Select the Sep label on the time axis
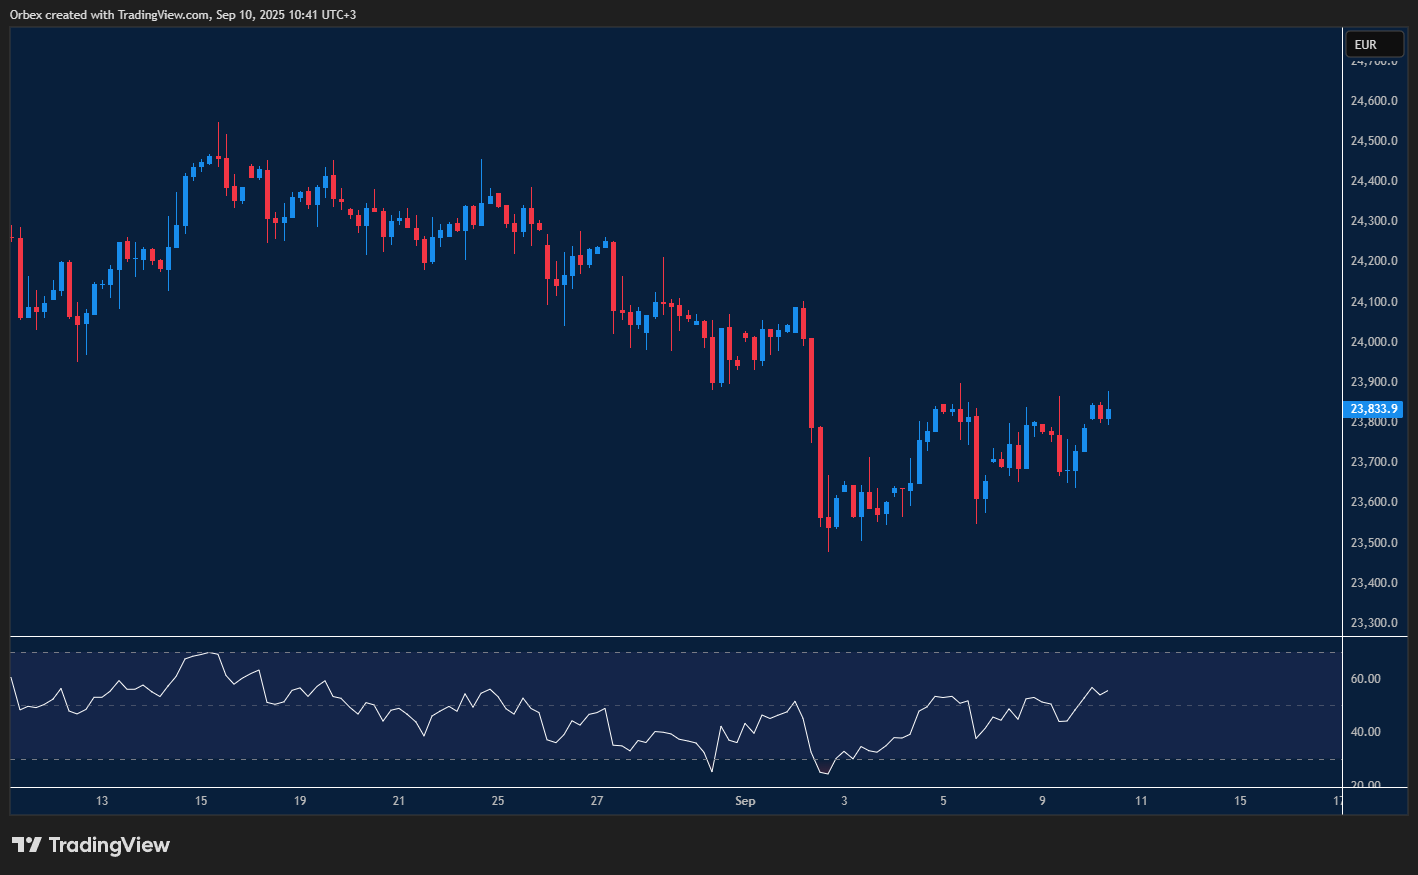1418x875 pixels. point(746,801)
